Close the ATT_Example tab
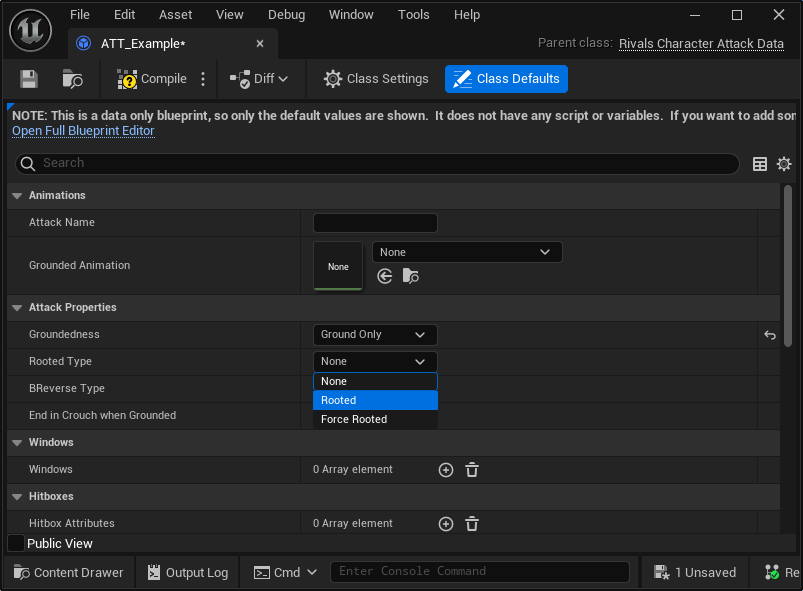 pyautogui.click(x=260, y=44)
